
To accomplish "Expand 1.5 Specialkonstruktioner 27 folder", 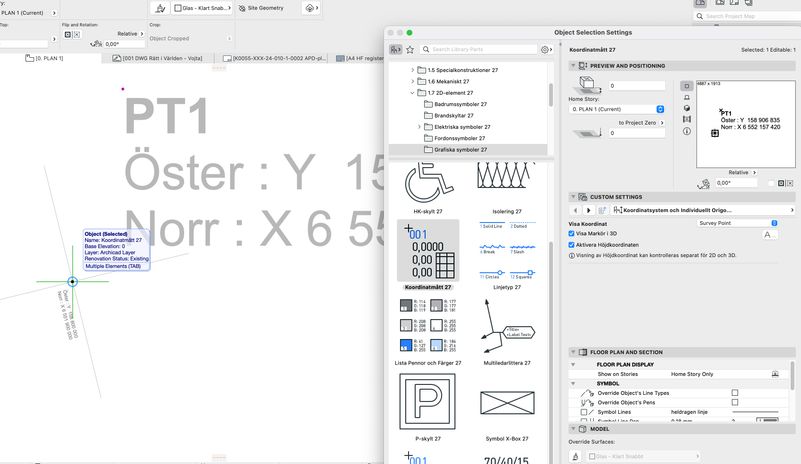I will [413, 70].
